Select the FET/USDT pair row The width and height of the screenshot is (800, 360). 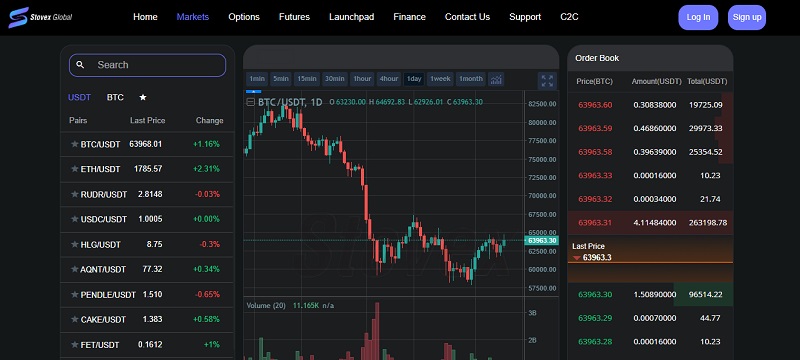pyautogui.click(x=147, y=345)
